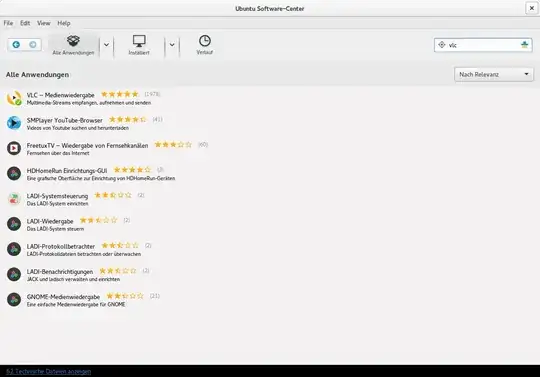Click the five-star rating of VLC
The width and height of the screenshot is (540, 377).
(120, 94)
